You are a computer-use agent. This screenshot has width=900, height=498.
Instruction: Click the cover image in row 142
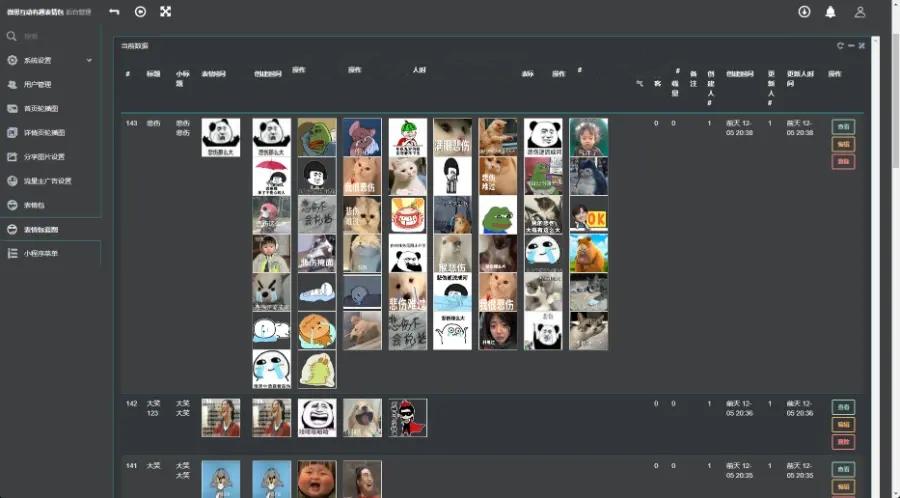point(220,418)
